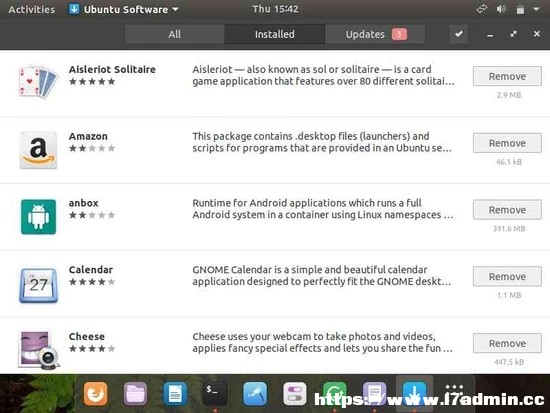Remove Aisleriot Solitaire
The height and width of the screenshot is (413, 550).
tap(507, 76)
